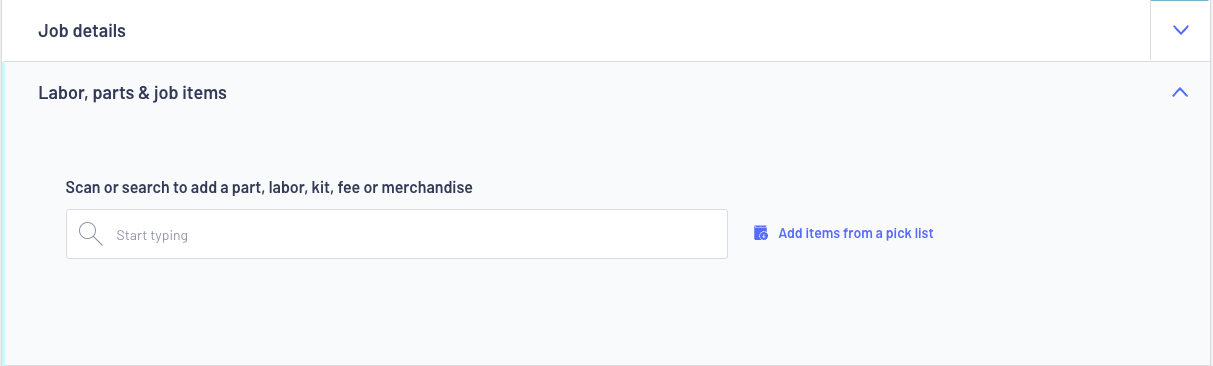The height and width of the screenshot is (366, 1213).
Task: Click the Job details heading text
Action: 82,31
